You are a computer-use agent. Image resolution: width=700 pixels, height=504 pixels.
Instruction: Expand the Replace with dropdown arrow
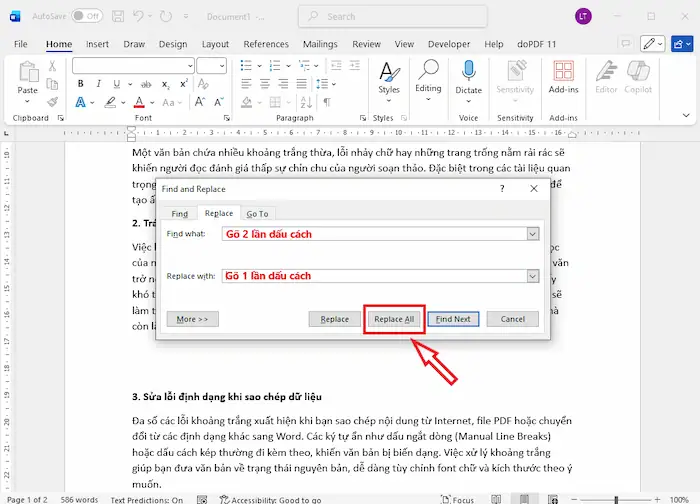(x=532, y=276)
